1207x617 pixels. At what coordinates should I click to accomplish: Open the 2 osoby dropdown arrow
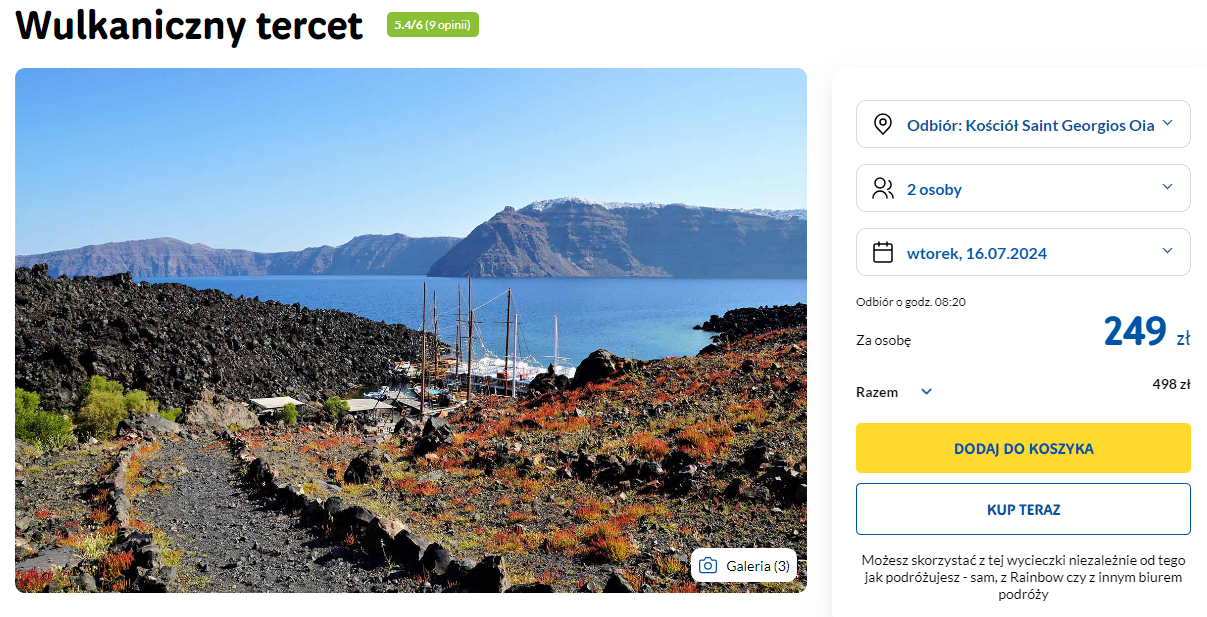[1167, 188]
